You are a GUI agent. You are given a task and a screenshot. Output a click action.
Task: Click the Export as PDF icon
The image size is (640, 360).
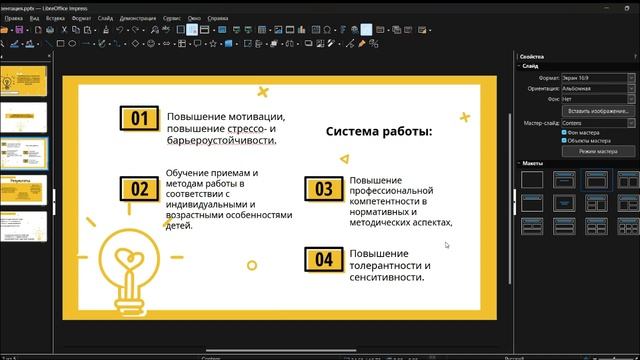click(x=38, y=30)
